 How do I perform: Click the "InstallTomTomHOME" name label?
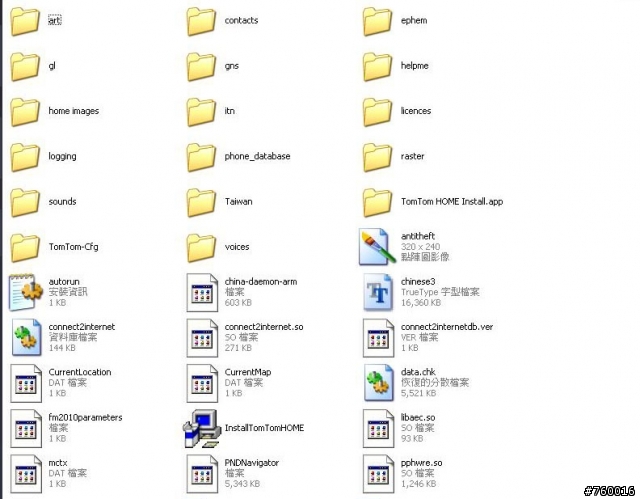264,428
